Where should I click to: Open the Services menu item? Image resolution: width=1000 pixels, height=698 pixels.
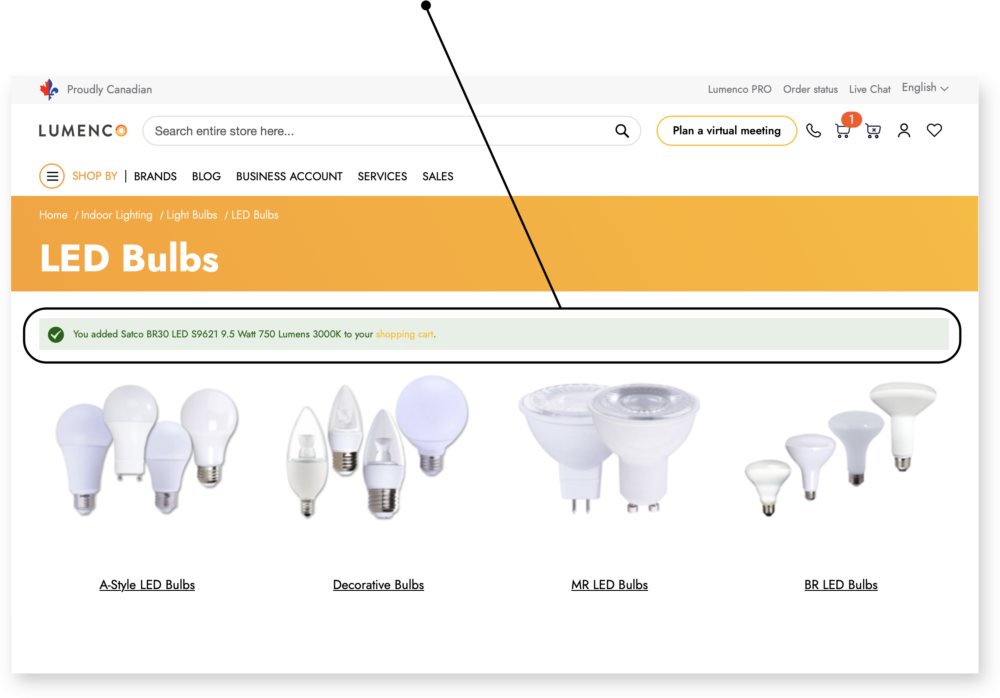point(382,176)
